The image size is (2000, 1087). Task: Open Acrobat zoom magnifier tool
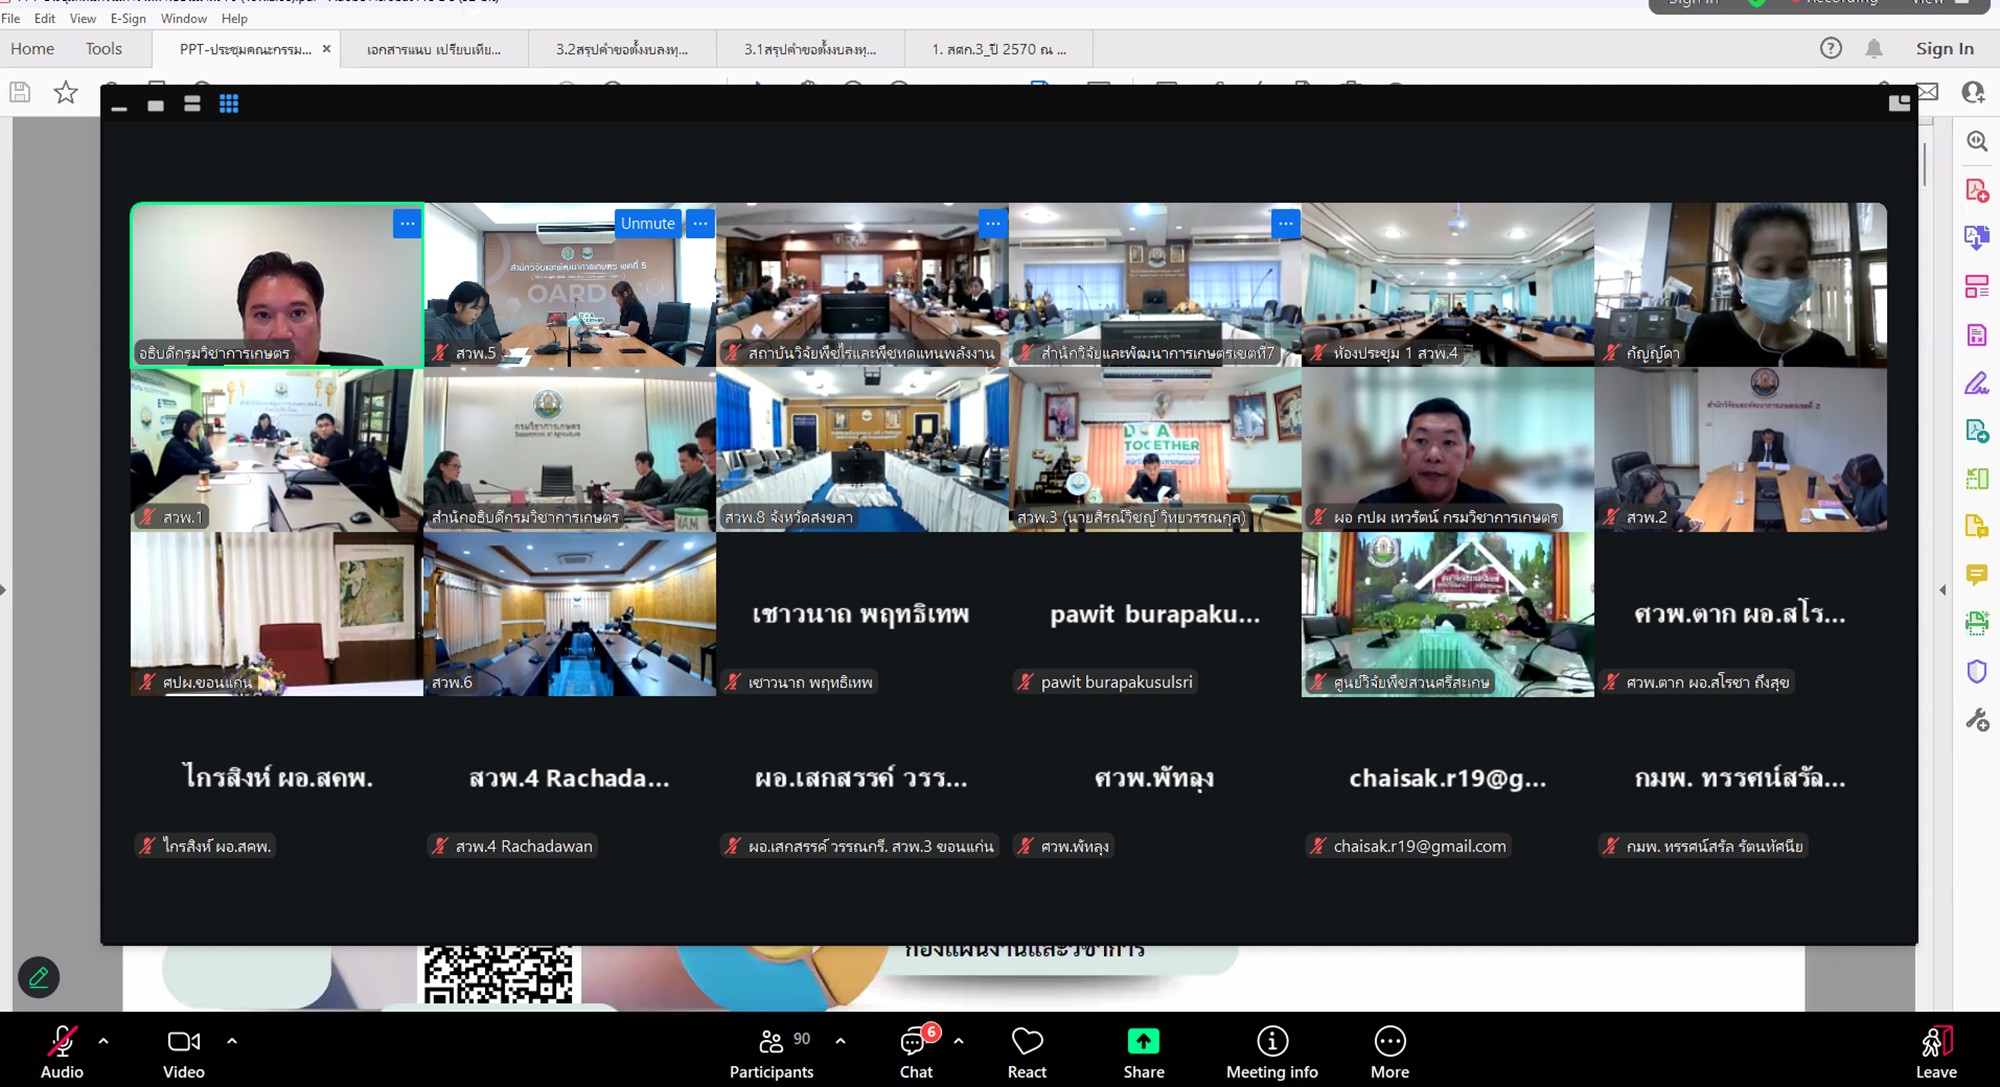coord(1976,141)
